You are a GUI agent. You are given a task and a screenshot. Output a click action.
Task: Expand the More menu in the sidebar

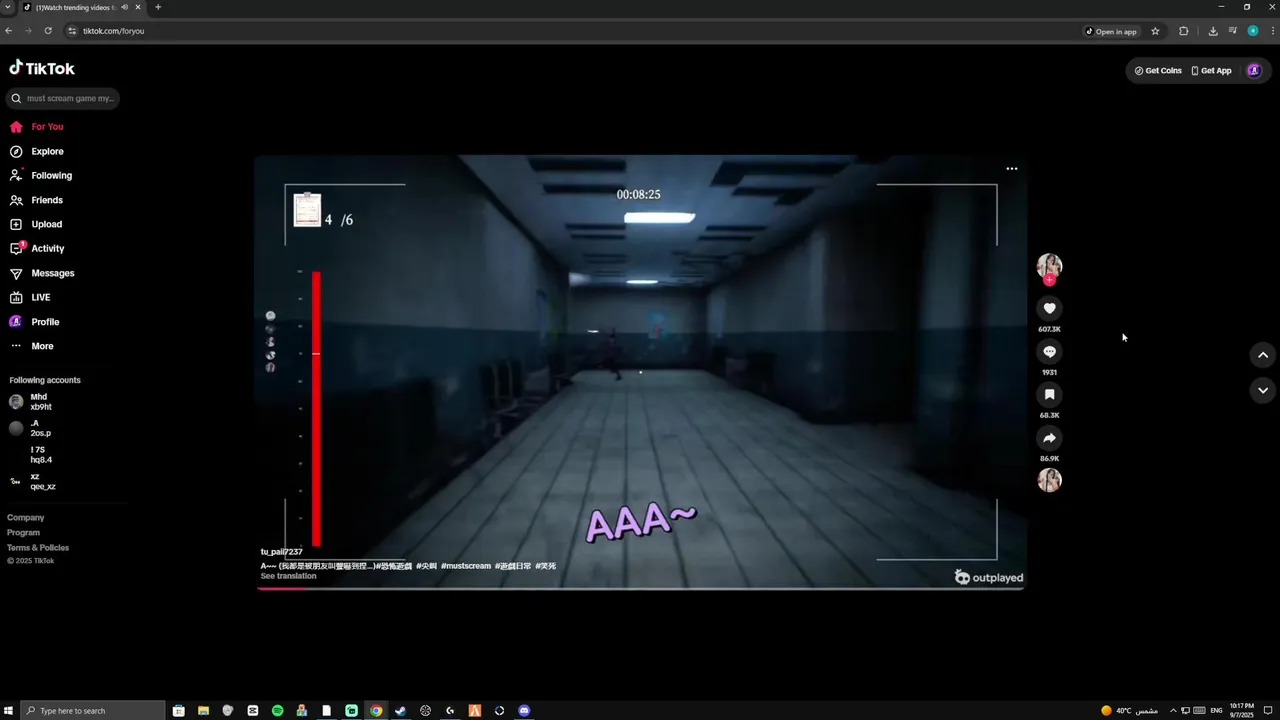pyautogui.click(x=32, y=346)
